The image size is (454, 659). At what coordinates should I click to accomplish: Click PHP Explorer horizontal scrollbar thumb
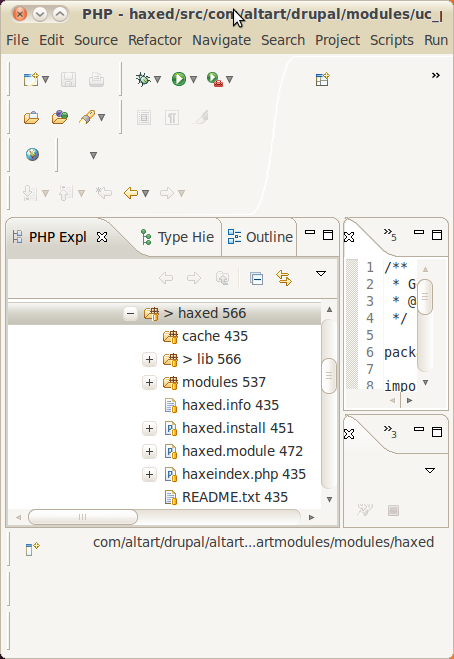83,517
